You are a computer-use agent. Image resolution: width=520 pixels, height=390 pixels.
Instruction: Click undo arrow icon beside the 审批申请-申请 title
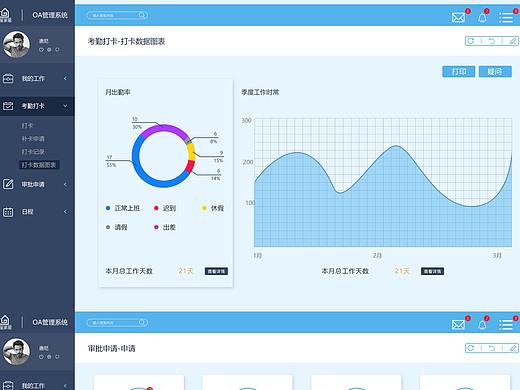[x=492, y=348]
